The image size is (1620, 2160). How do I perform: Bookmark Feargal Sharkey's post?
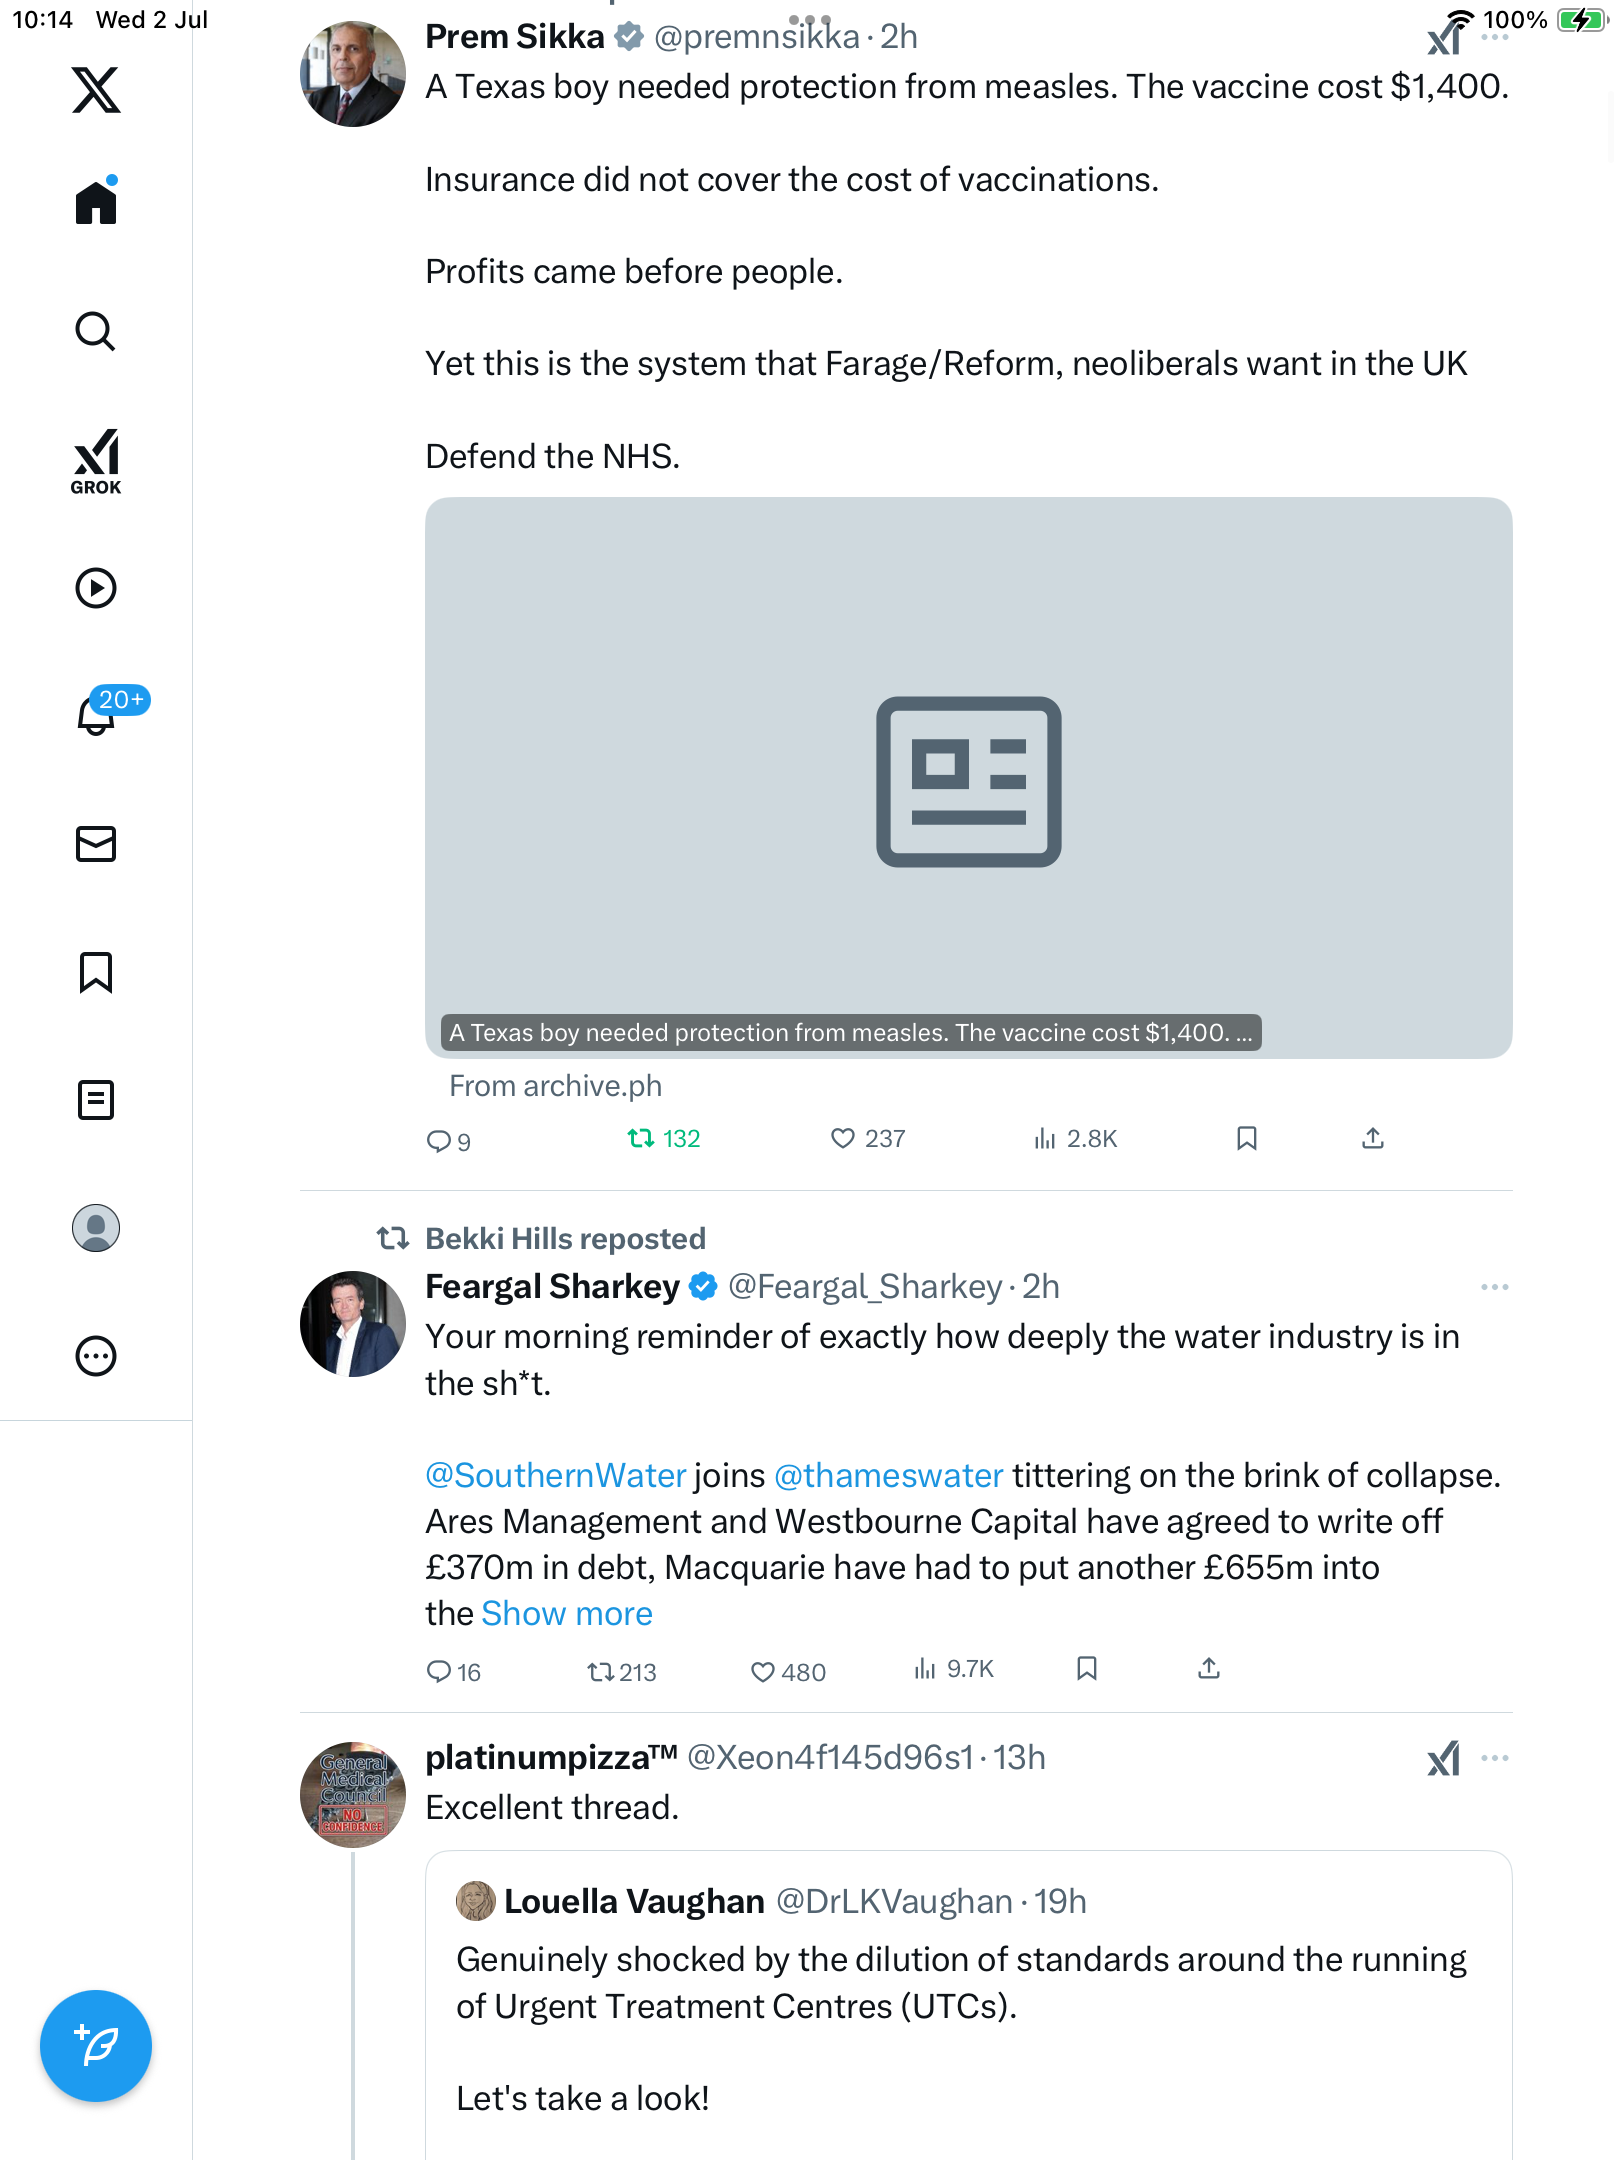point(1087,1668)
